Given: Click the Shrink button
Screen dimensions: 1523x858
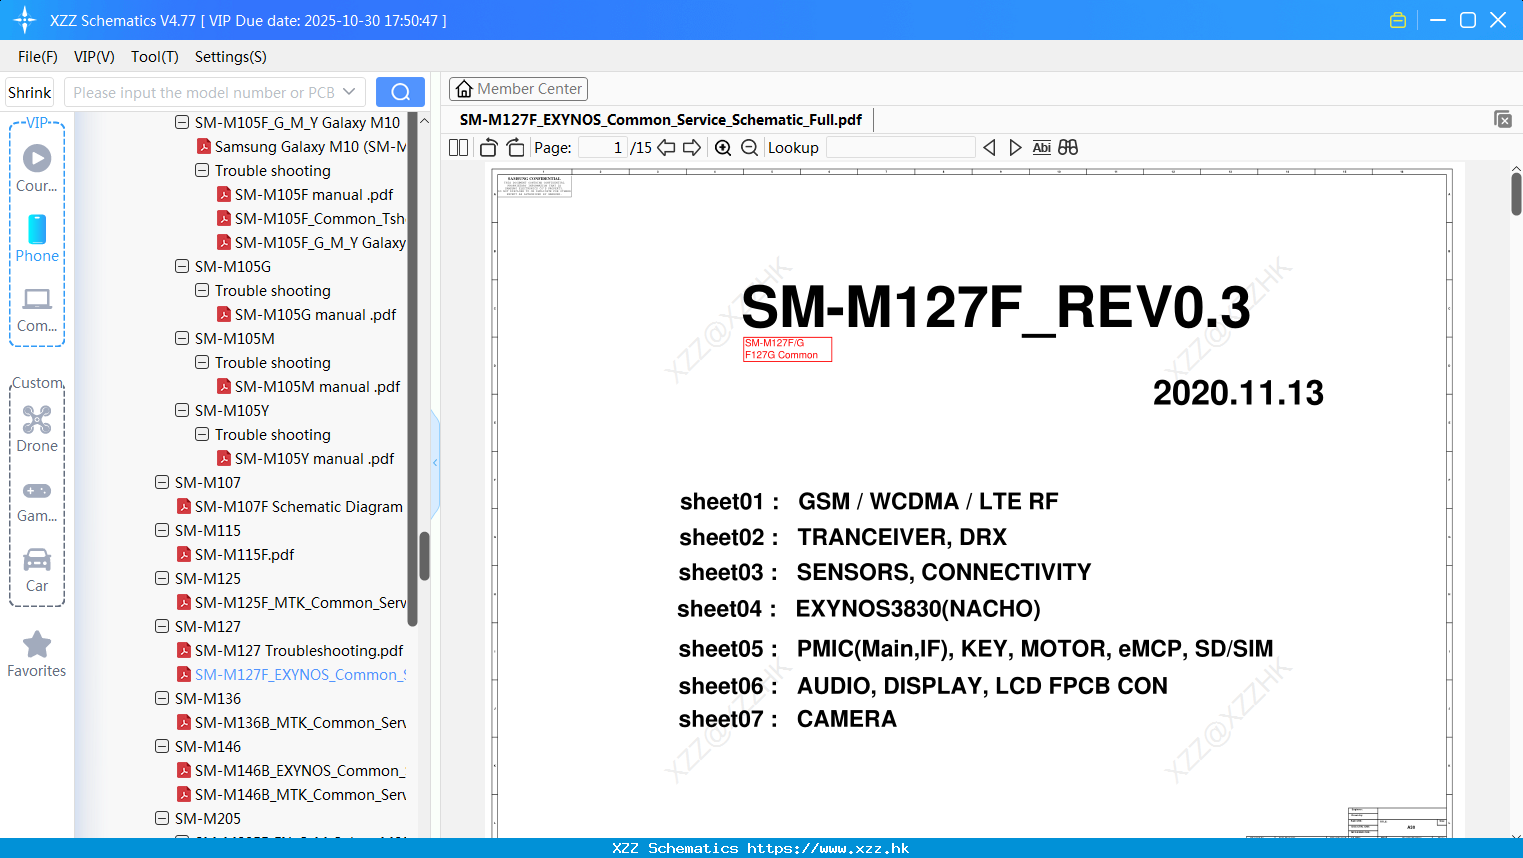Looking at the screenshot, I should point(30,92).
